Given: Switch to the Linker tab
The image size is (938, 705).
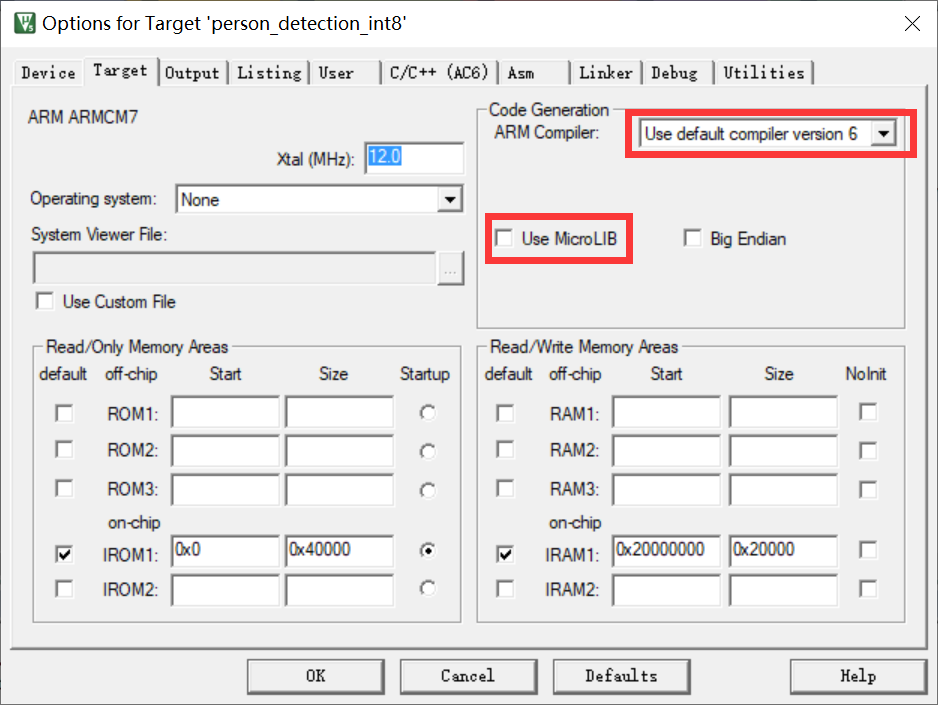Looking at the screenshot, I should coord(605,73).
